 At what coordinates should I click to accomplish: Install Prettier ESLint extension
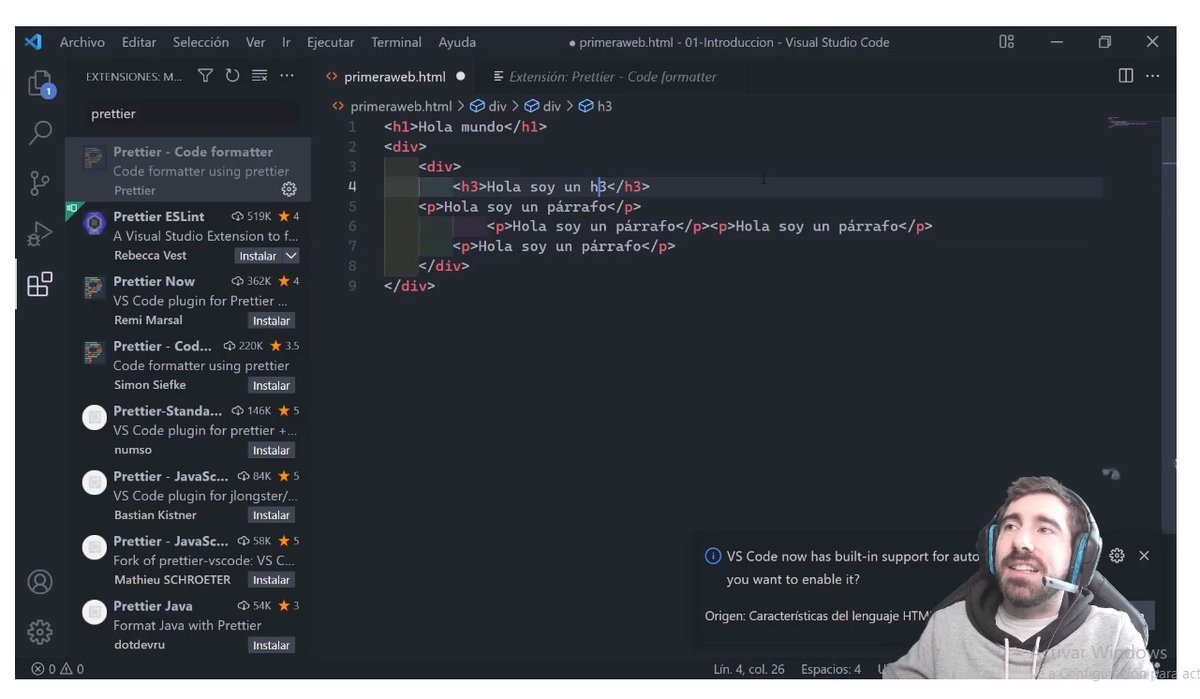click(257, 256)
